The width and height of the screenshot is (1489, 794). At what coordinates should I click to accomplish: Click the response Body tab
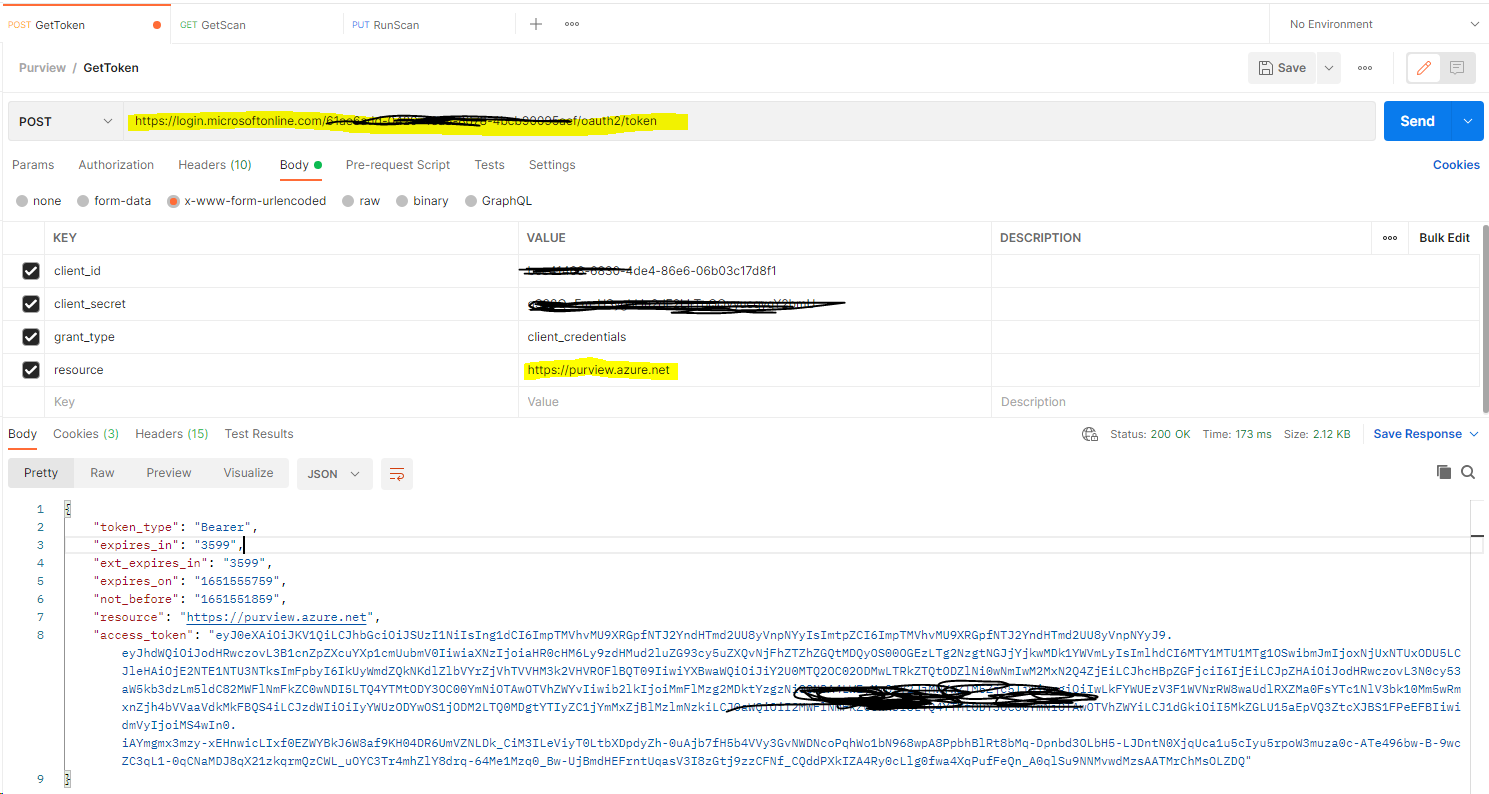pos(22,434)
